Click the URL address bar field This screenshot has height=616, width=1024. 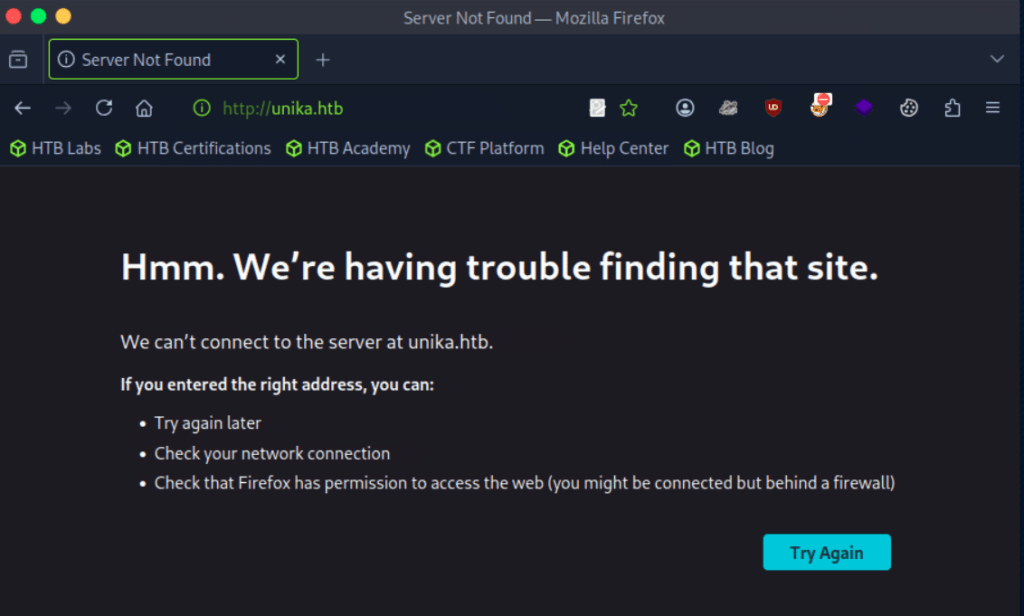tap(400, 108)
